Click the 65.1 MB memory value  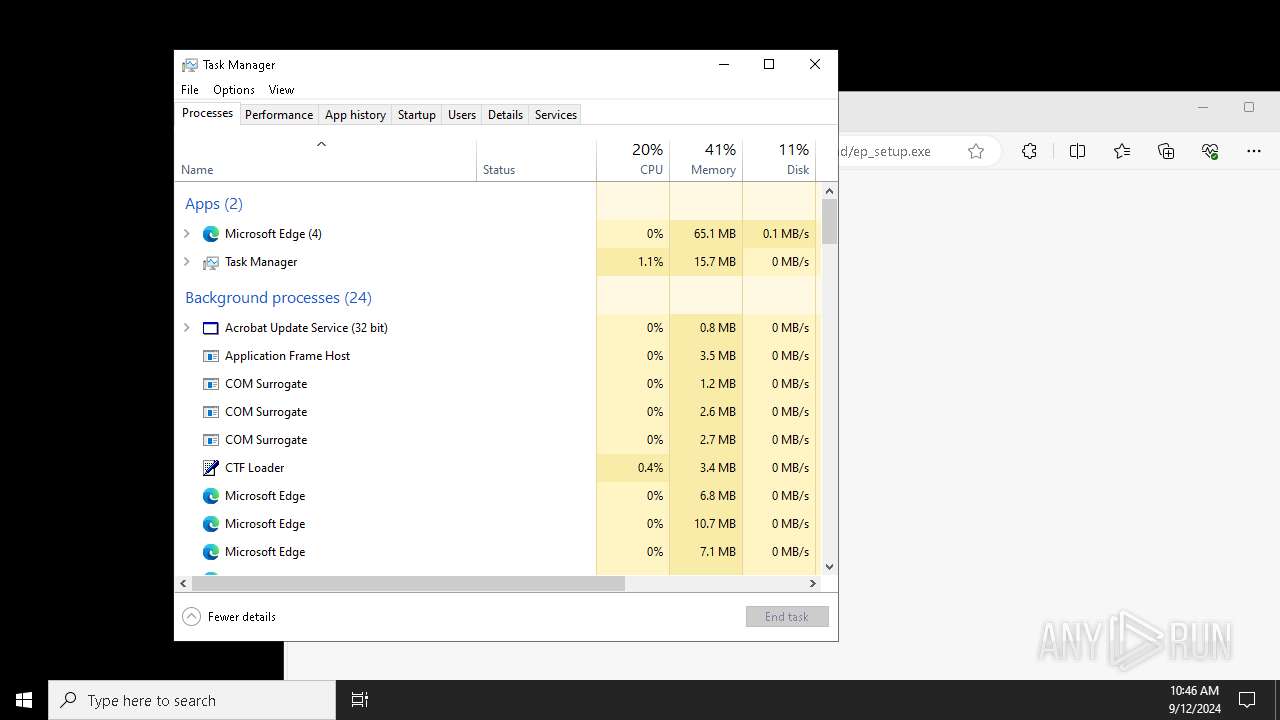[x=714, y=234]
